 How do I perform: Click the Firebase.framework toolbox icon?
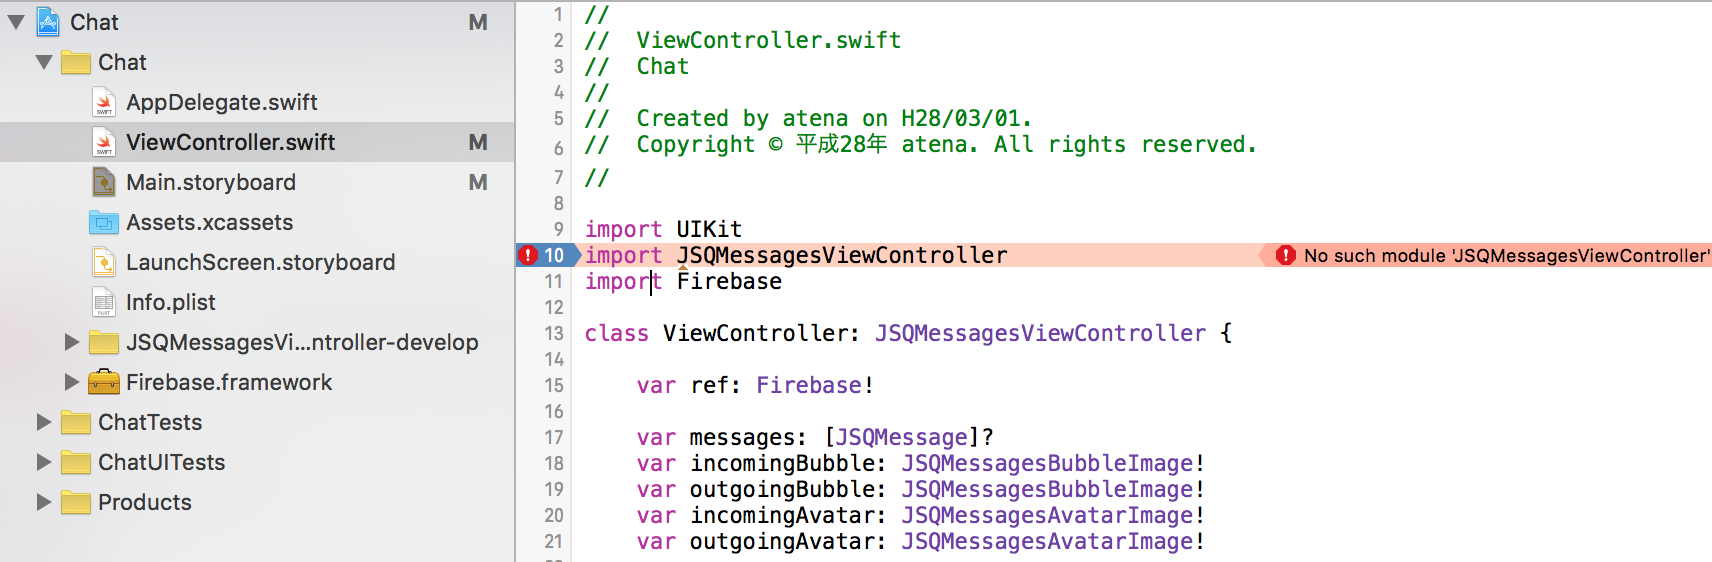click(x=104, y=382)
